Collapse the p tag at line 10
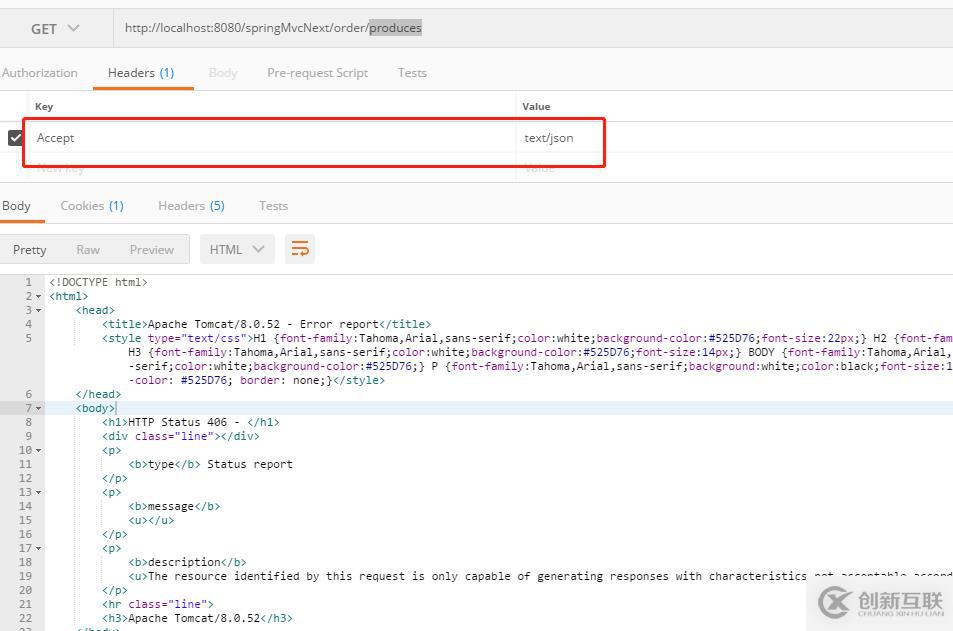Image resolution: width=953 pixels, height=631 pixels. point(39,450)
